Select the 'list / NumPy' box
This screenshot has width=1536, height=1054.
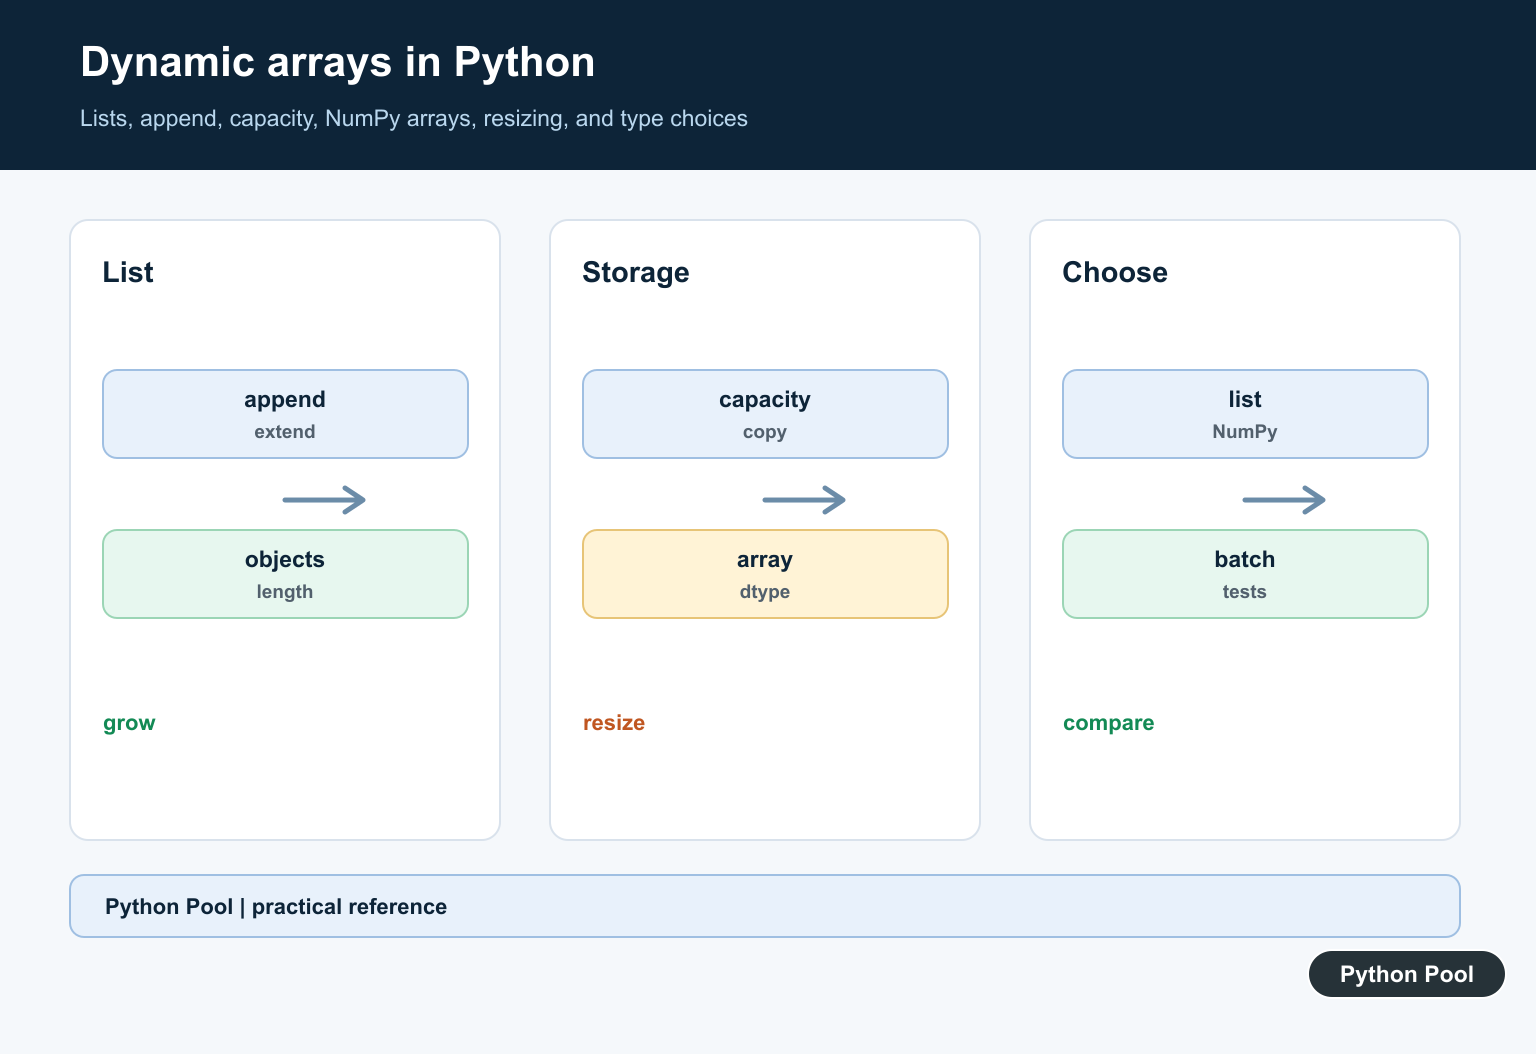tap(1245, 414)
